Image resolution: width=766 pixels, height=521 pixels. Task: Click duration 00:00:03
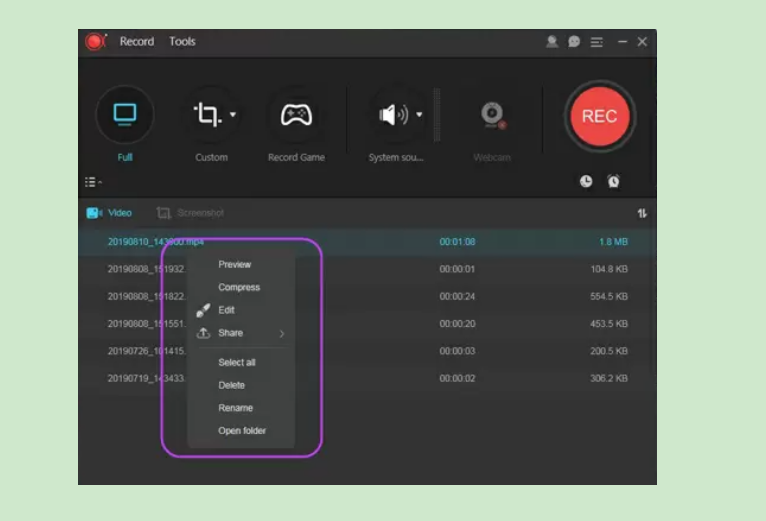tap(457, 351)
